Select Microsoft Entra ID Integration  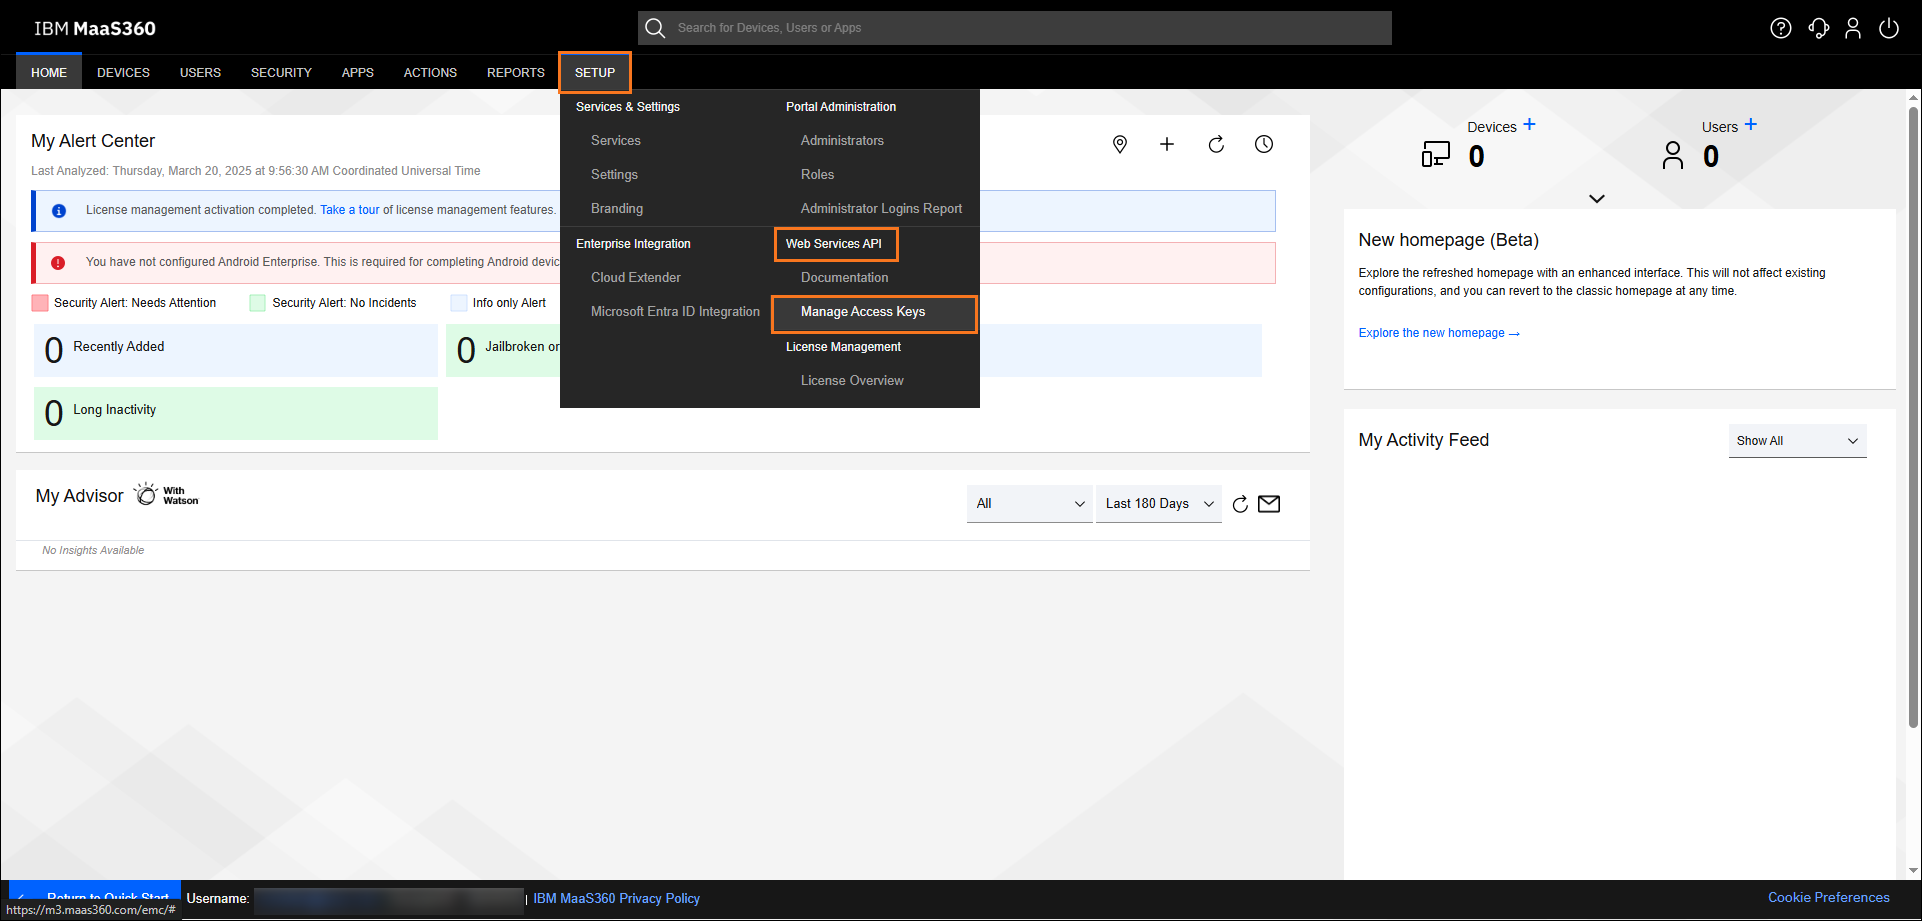point(675,312)
